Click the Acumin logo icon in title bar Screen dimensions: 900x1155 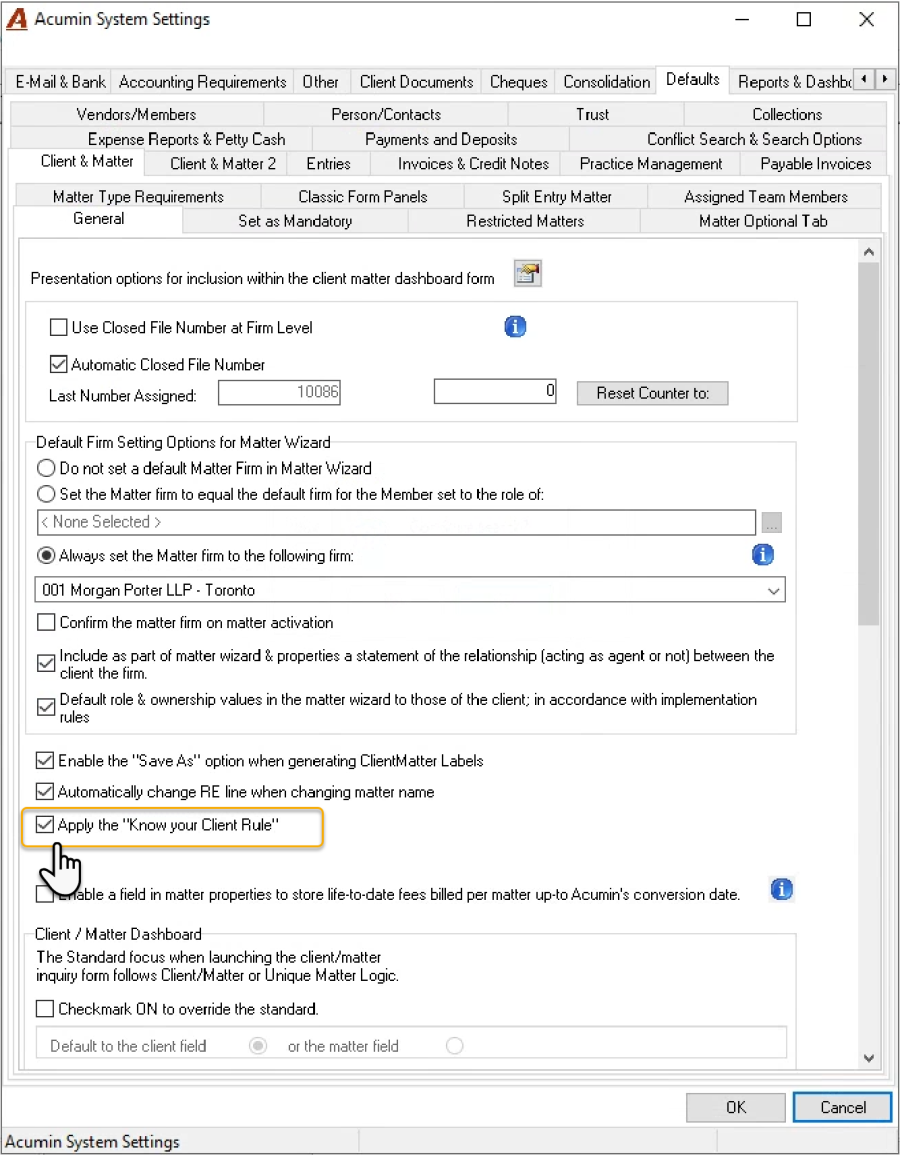coord(16,20)
